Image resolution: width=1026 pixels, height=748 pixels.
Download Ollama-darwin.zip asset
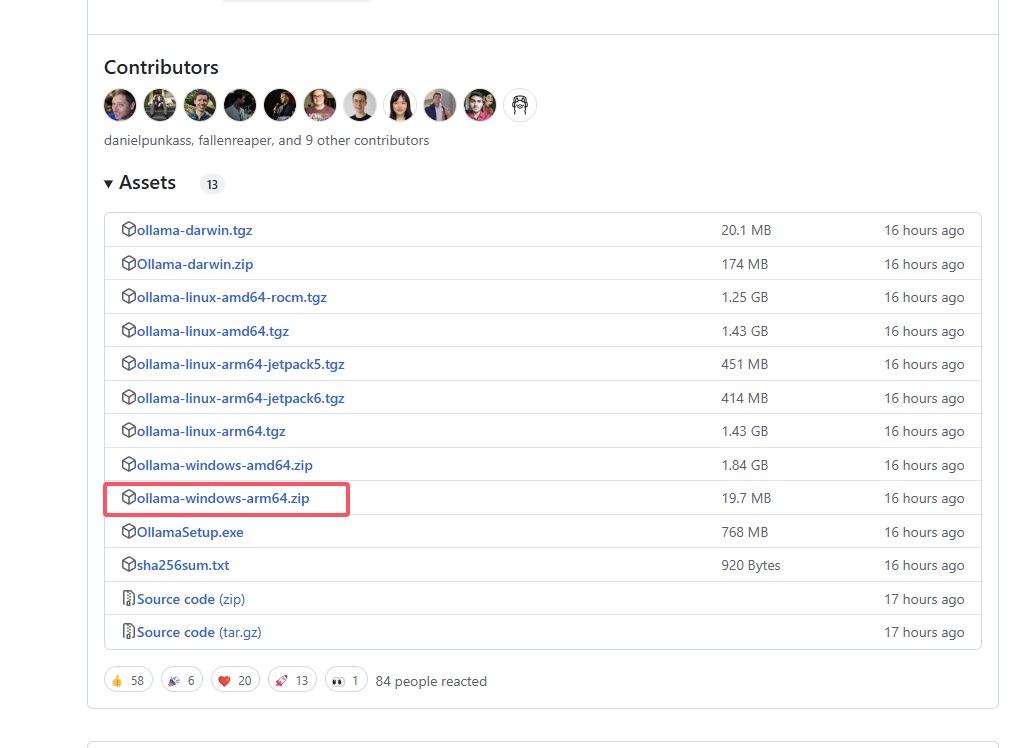[195, 264]
